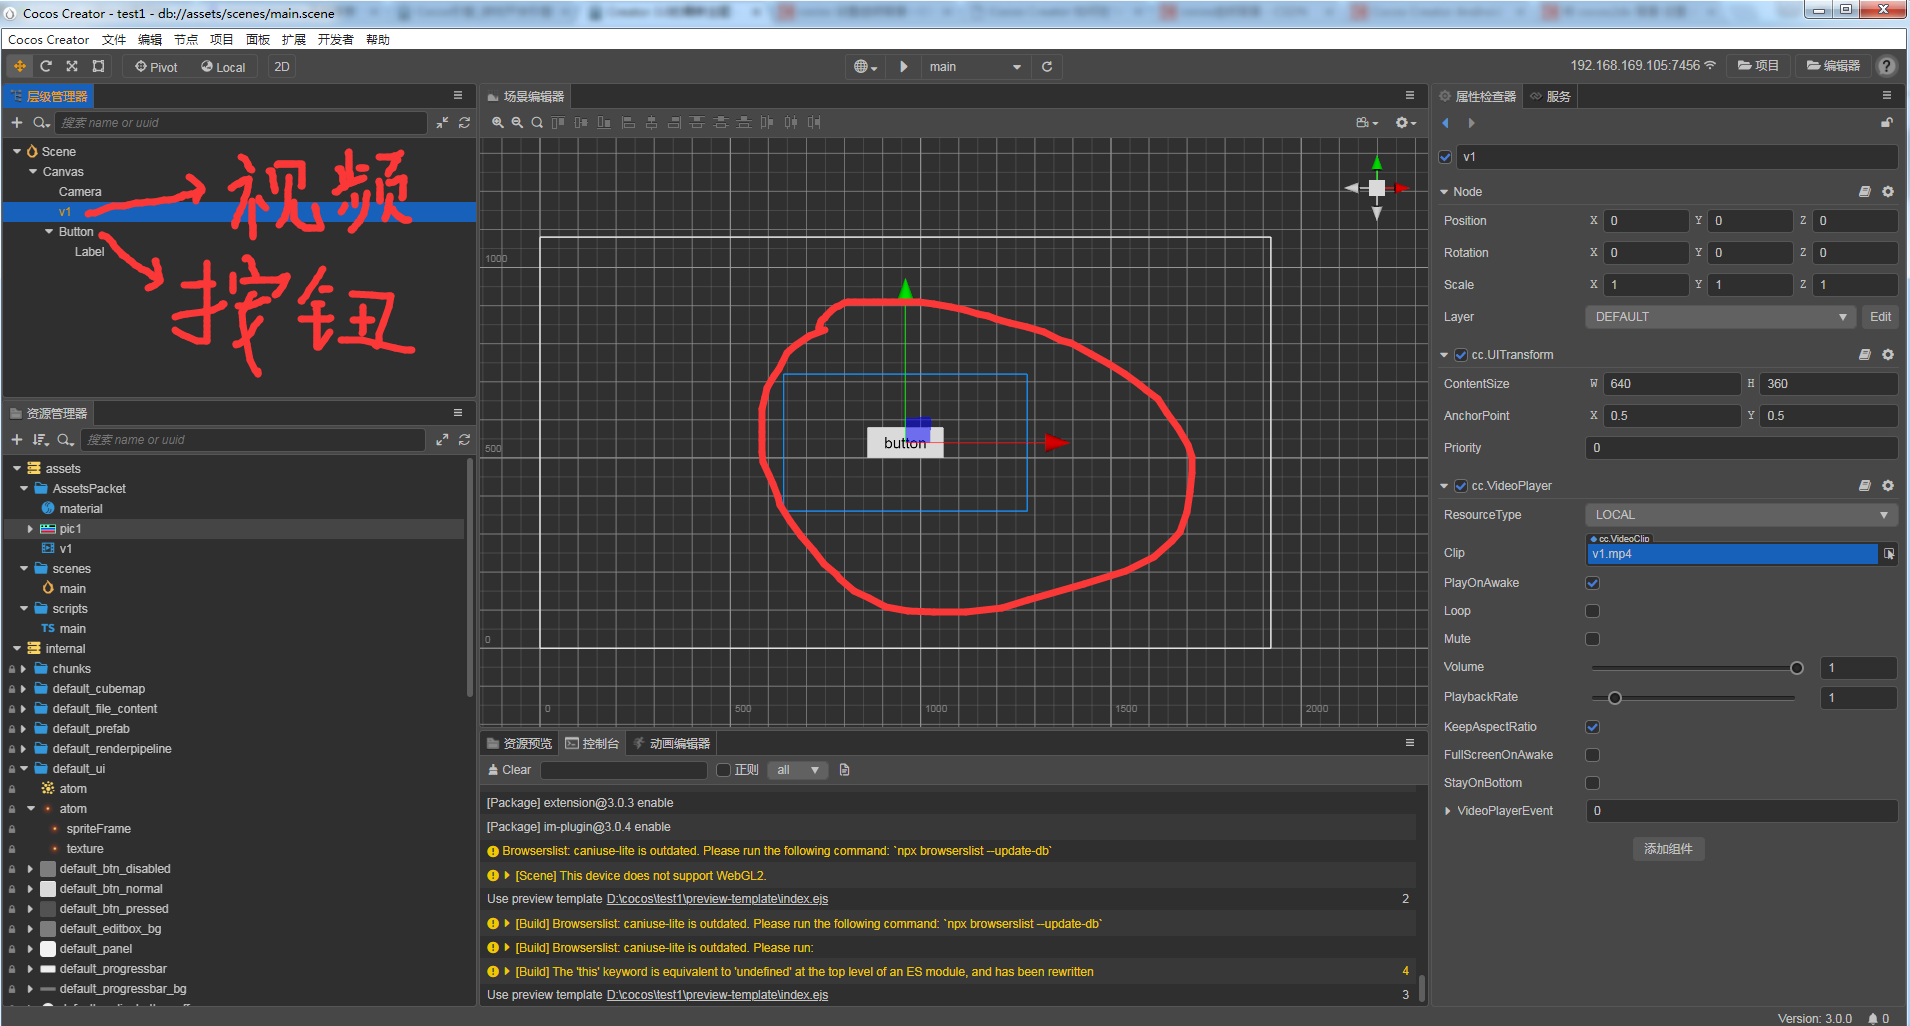Screen dimensions: 1910x1026
Task: Click the preview play button
Action: click(x=903, y=67)
